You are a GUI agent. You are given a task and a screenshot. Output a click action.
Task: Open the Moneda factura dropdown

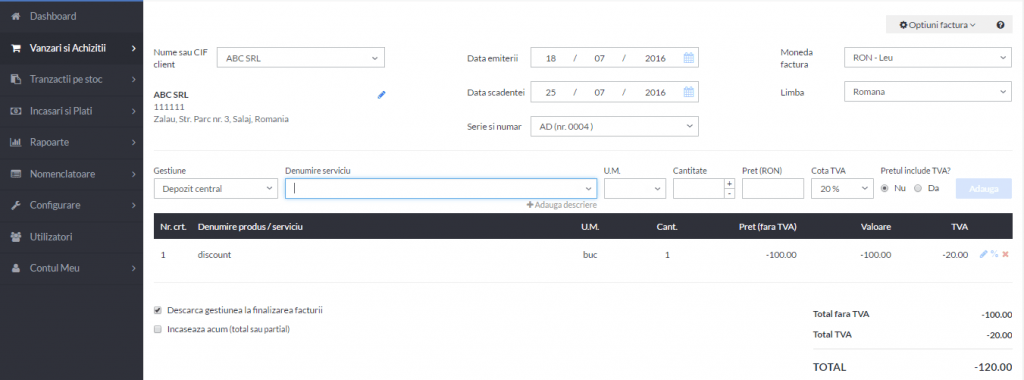[x=927, y=57]
